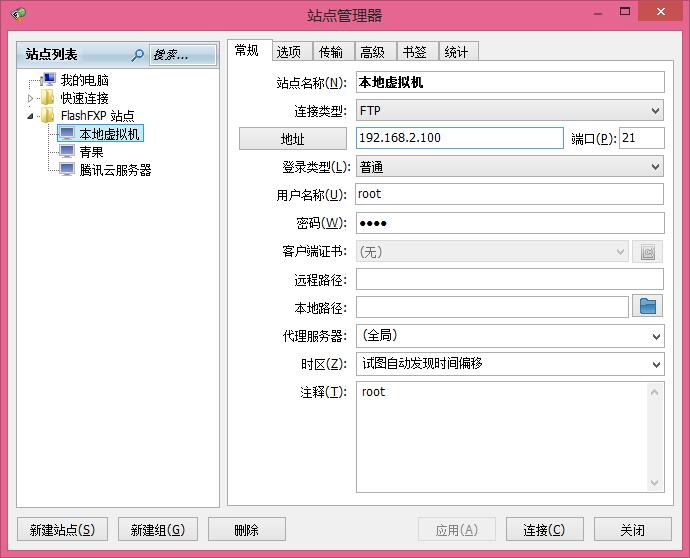Click the notes scrollbar down arrow
This screenshot has width=690, height=558.
point(654,483)
